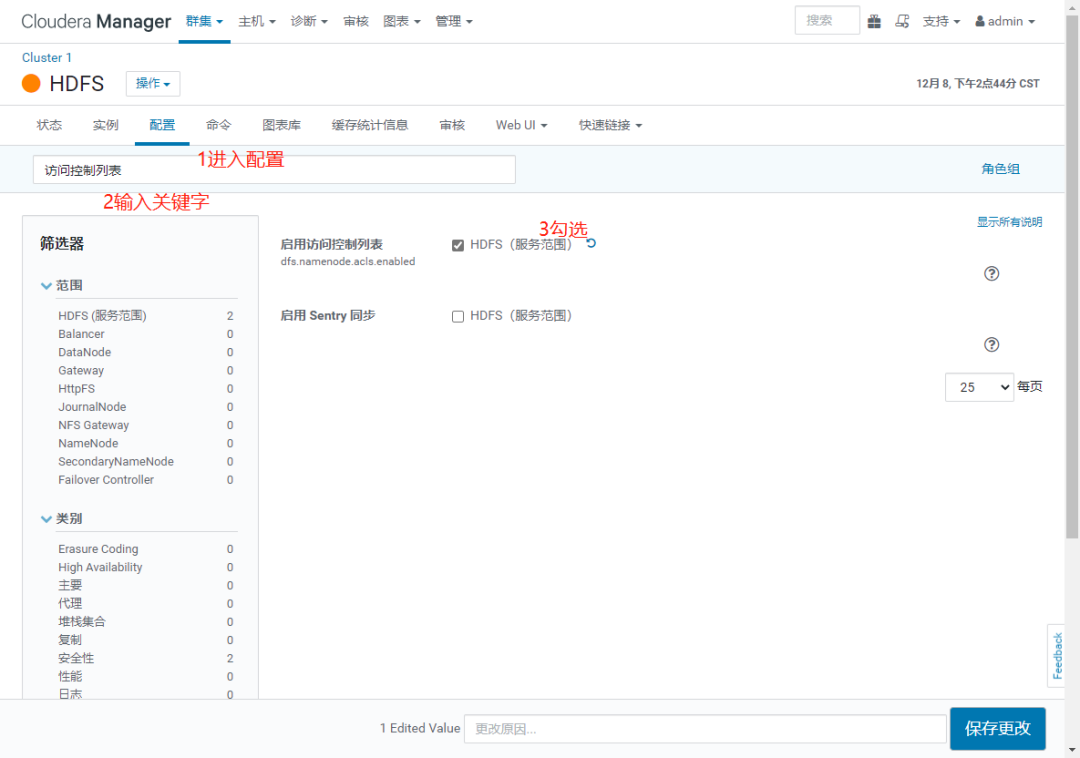Click the dfs.namenode.acls.enabled property name

348,262
